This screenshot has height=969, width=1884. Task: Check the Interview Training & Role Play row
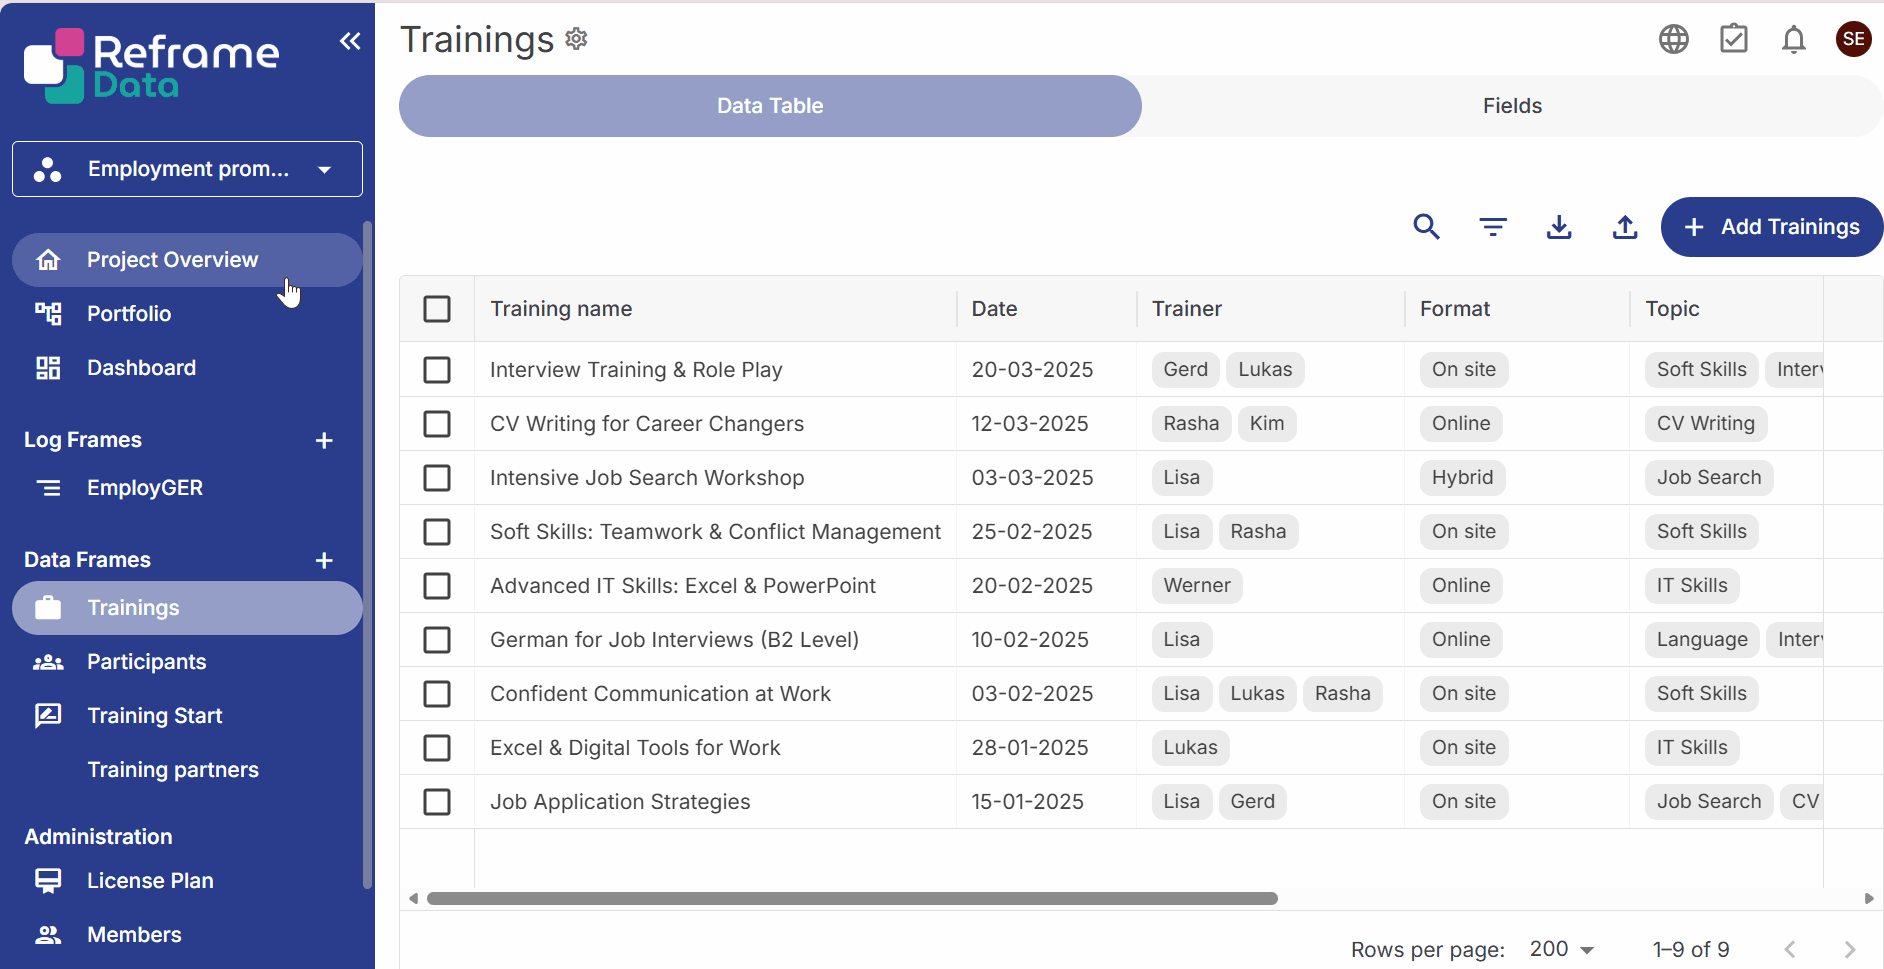click(x=437, y=370)
